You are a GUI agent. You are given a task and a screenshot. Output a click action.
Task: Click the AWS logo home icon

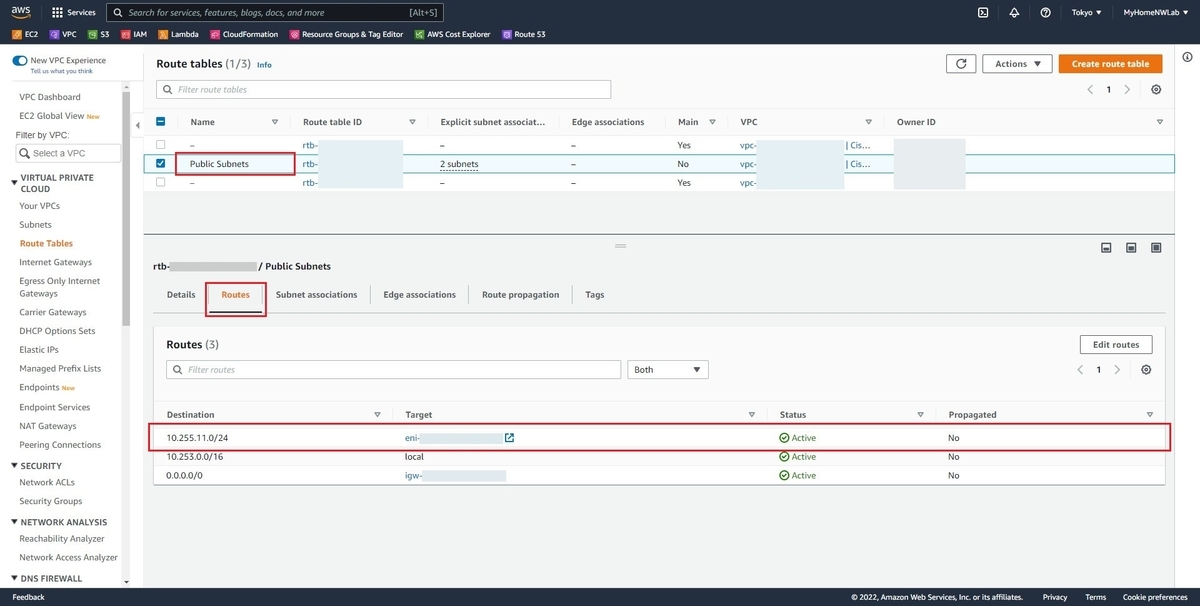coord(22,13)
